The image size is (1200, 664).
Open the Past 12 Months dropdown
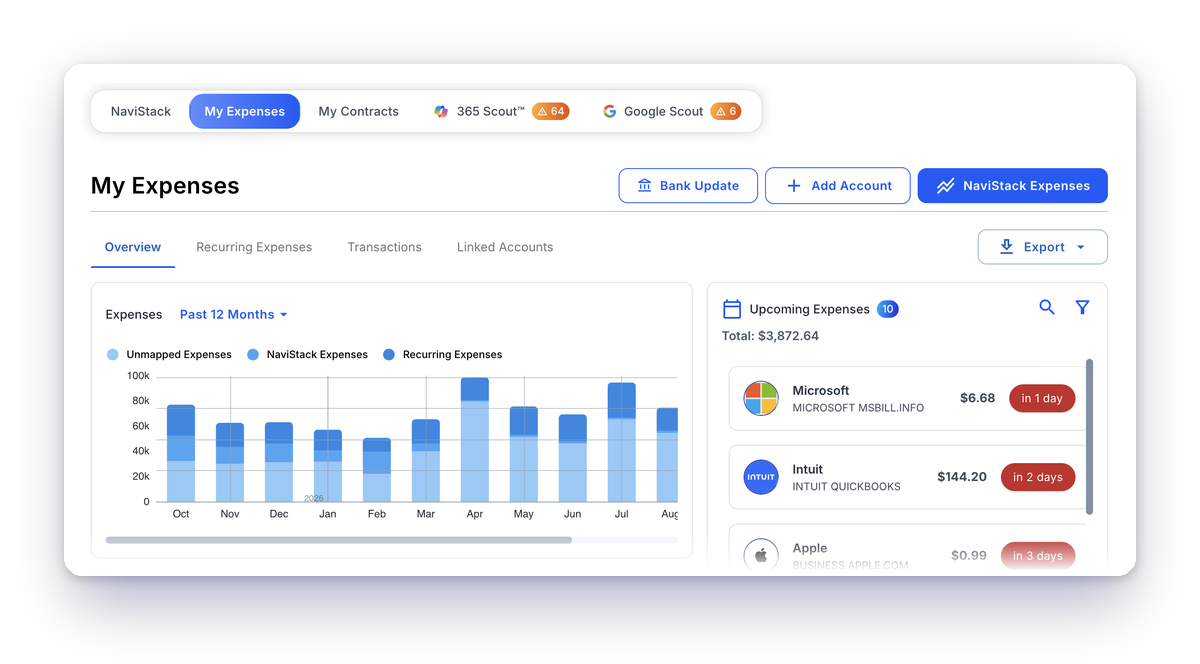pos(234,314)
